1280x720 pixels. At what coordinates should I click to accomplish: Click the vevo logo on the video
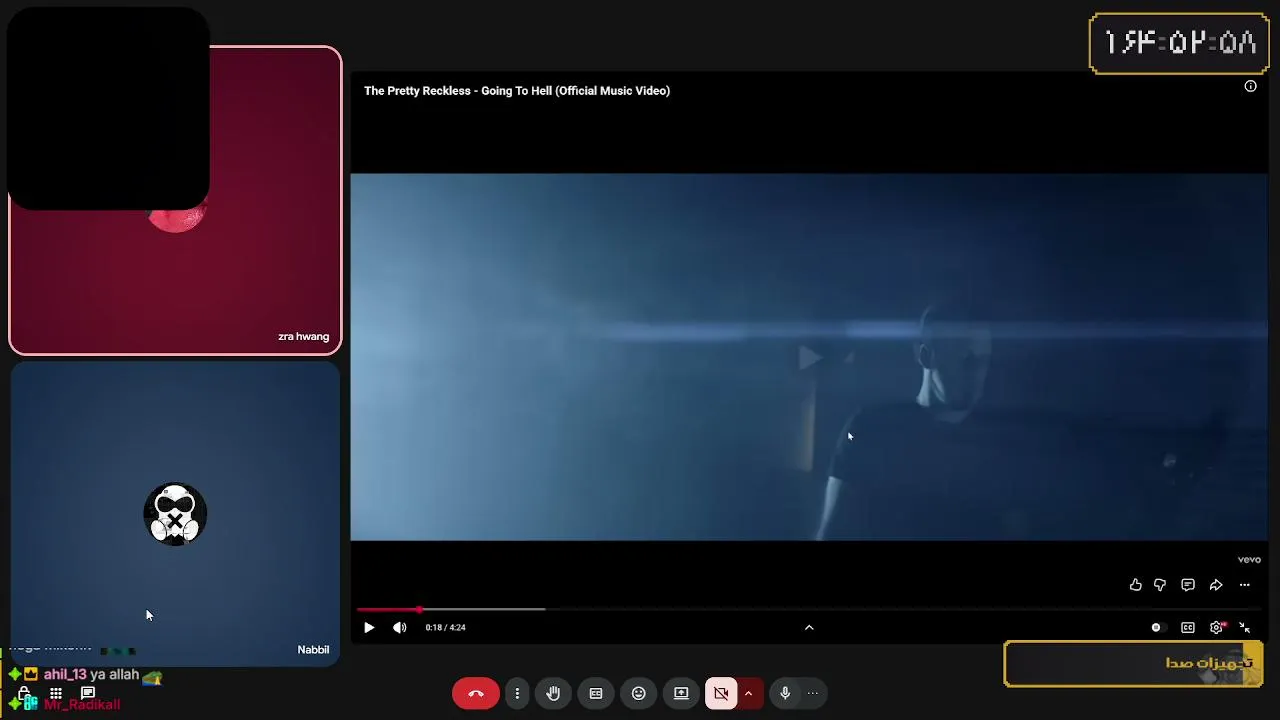(x=1250, y=560)
